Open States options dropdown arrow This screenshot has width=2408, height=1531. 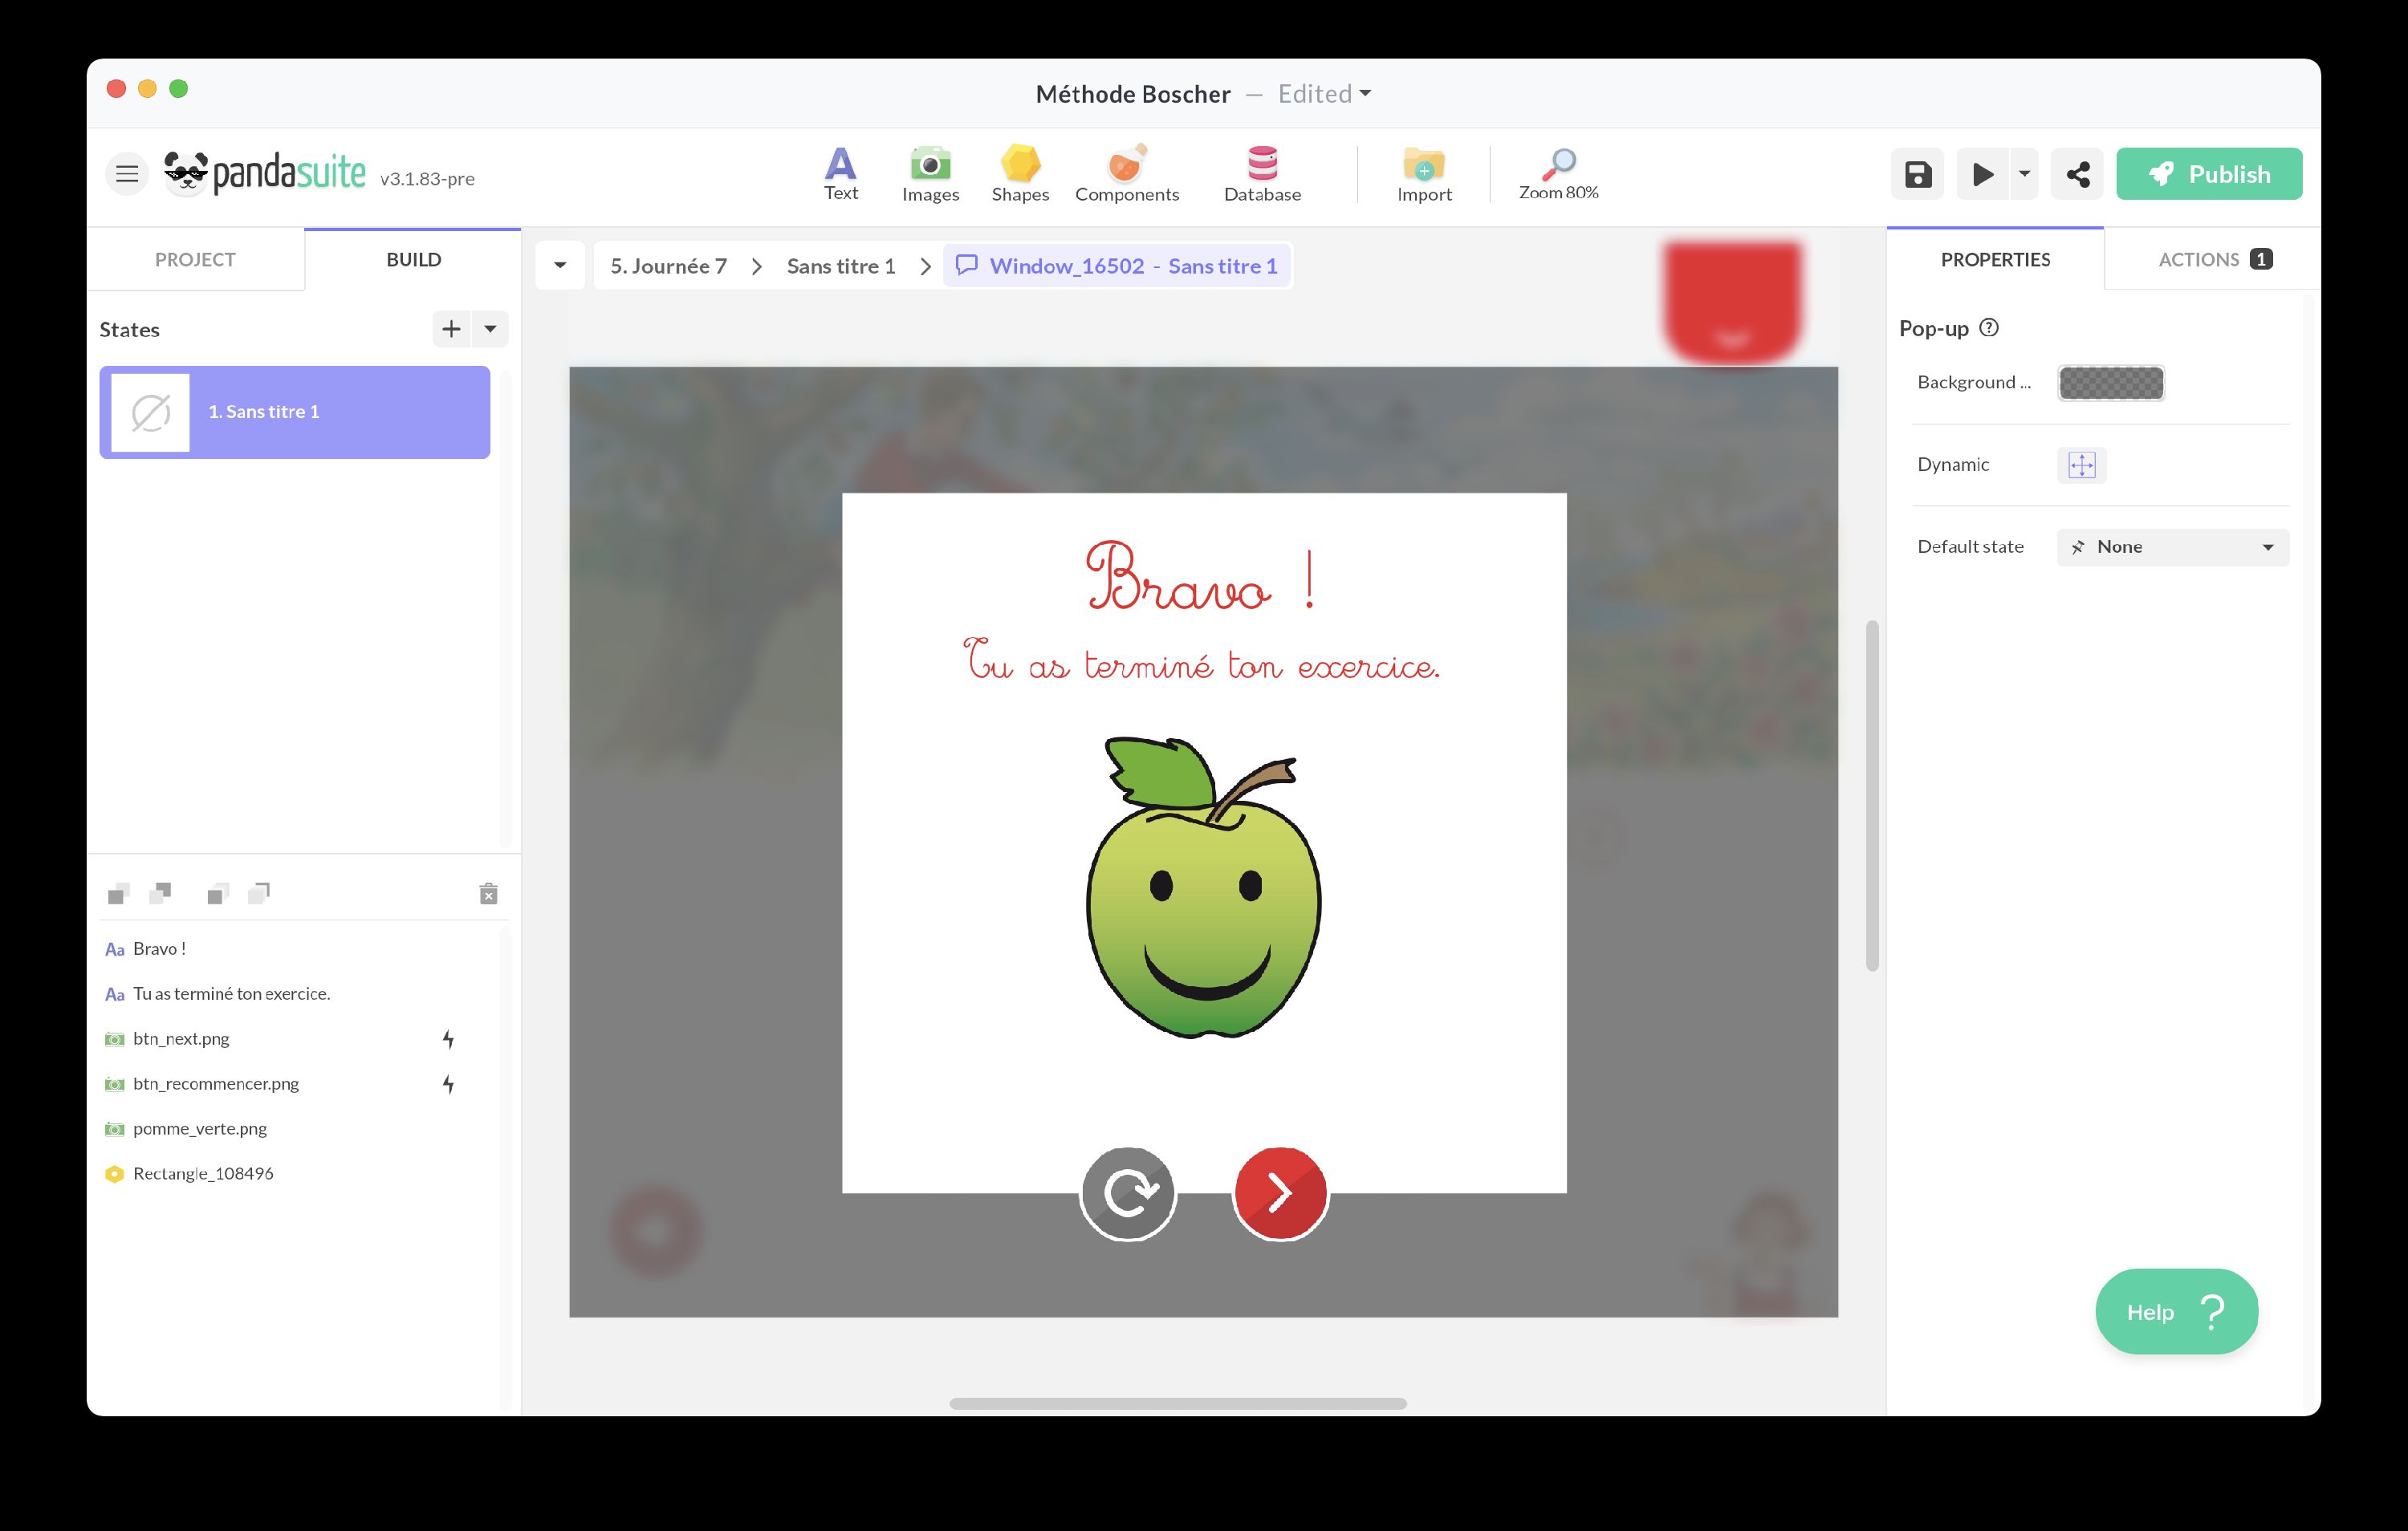tap(490, 329)
